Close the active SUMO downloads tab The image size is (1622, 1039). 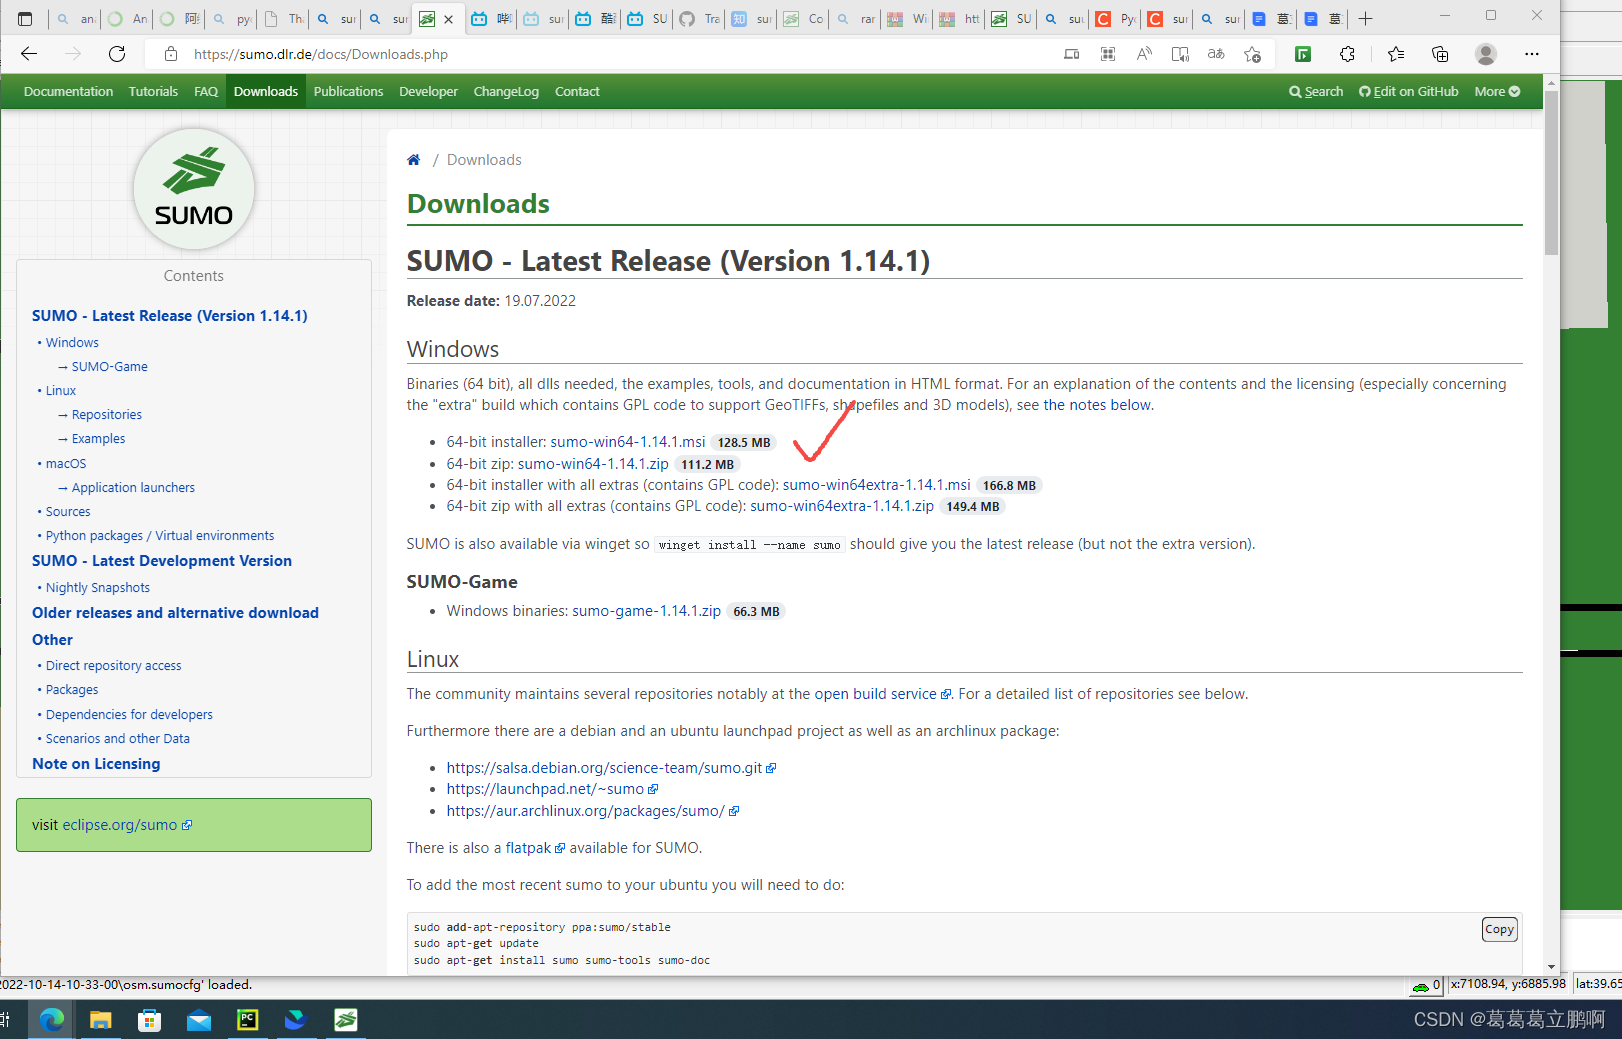tap(448, 19)
